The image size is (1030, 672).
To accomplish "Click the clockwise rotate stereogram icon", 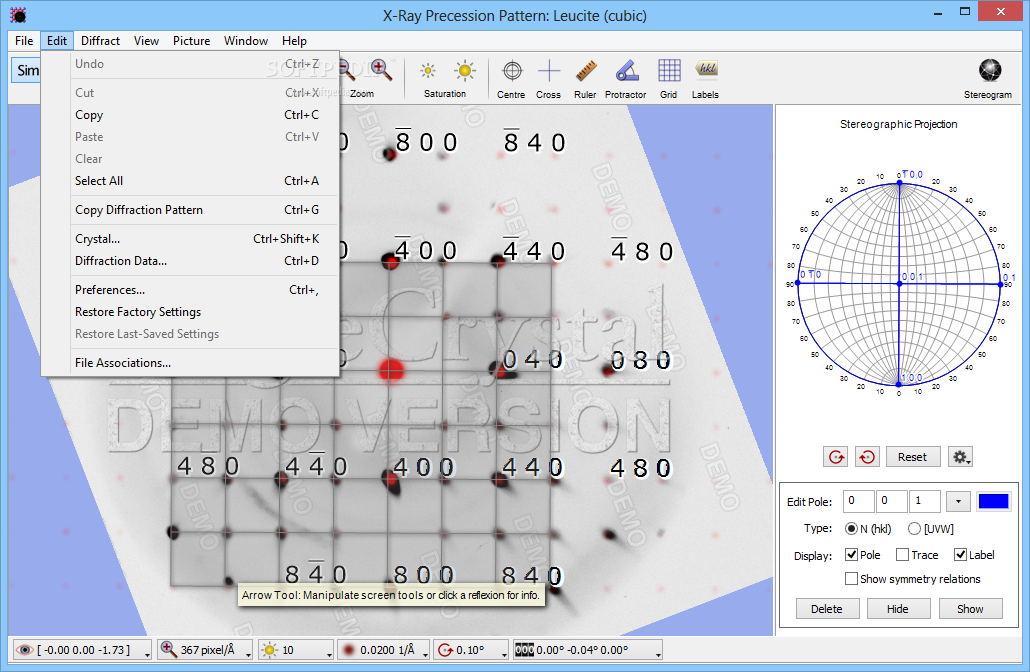I will click(836, 457).
